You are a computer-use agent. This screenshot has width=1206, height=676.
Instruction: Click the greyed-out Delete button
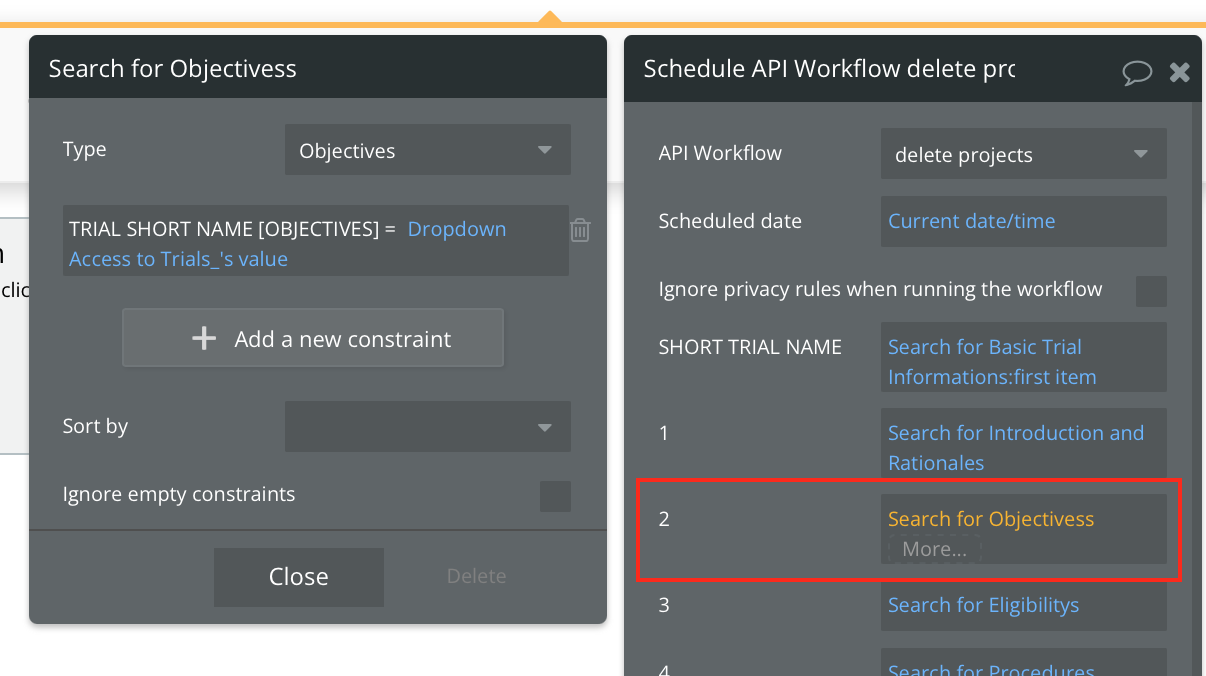476,576
